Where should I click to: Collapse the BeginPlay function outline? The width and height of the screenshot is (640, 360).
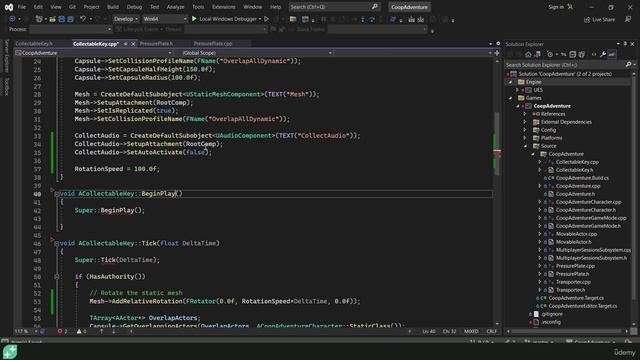coord(57,194)
